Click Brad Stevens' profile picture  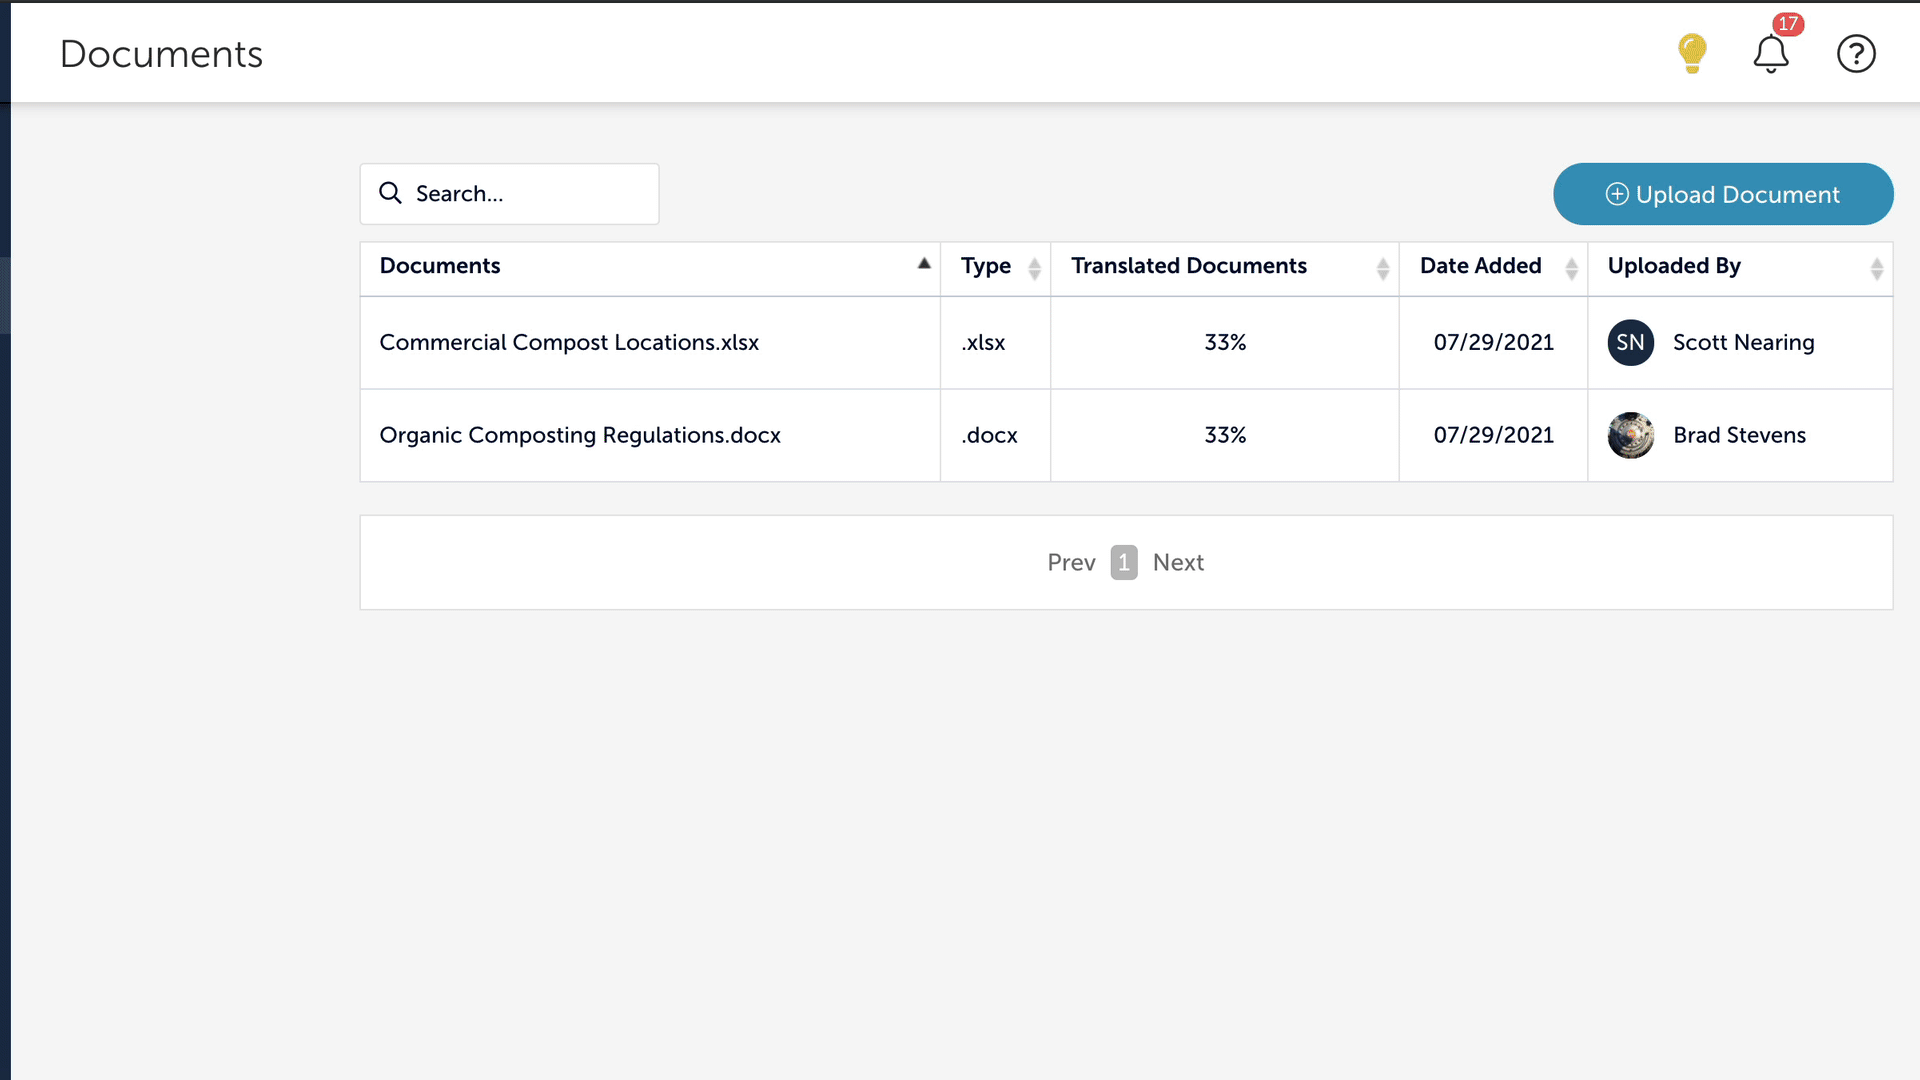tap(1630, 436)
